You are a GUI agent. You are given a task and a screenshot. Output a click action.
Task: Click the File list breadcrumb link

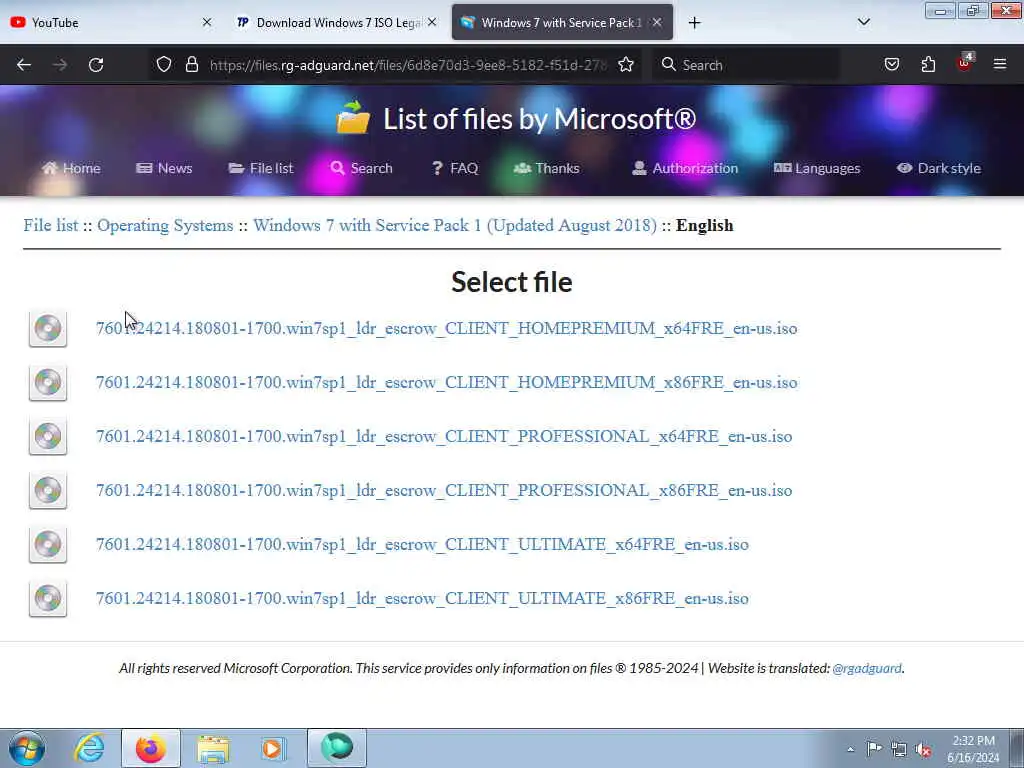(x=51, y=225)
